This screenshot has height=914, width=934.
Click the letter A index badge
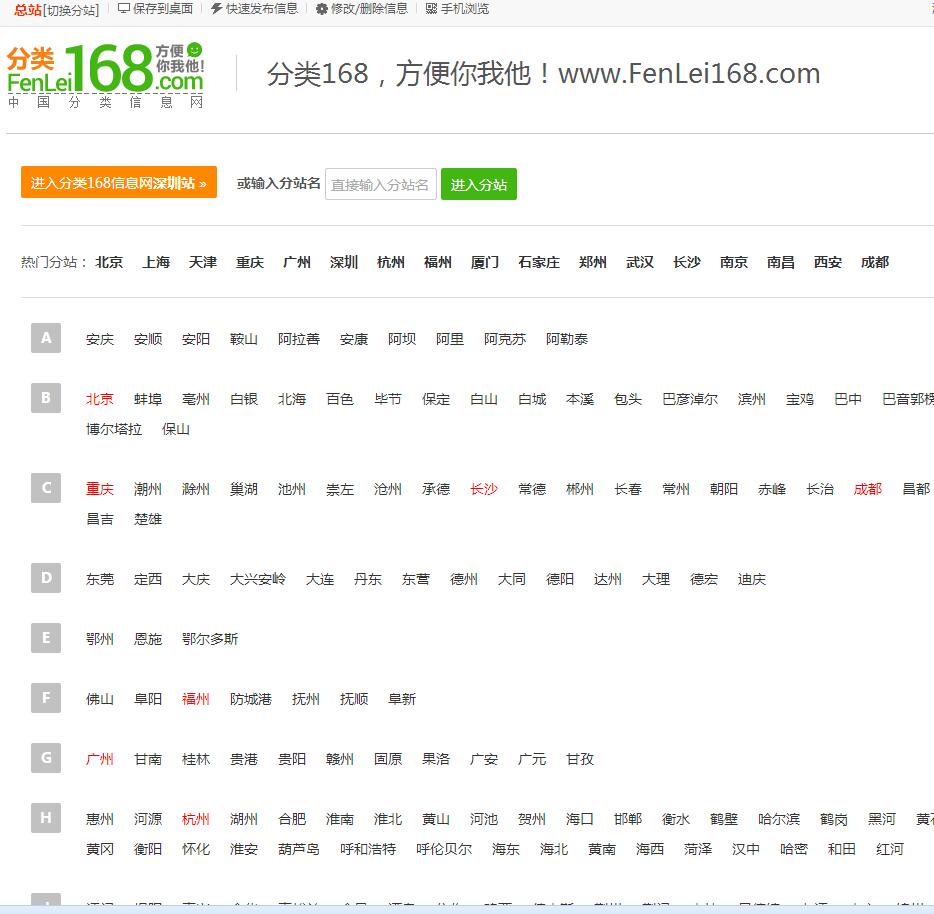pyautogui.click(x=46, y=338)
